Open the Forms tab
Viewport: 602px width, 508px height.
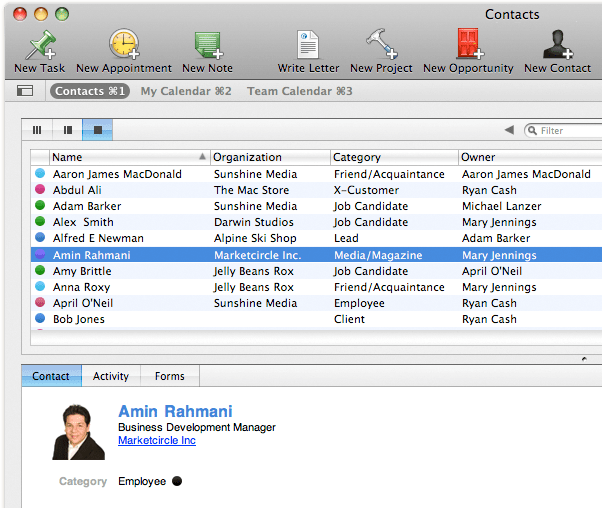pos(169,376)
